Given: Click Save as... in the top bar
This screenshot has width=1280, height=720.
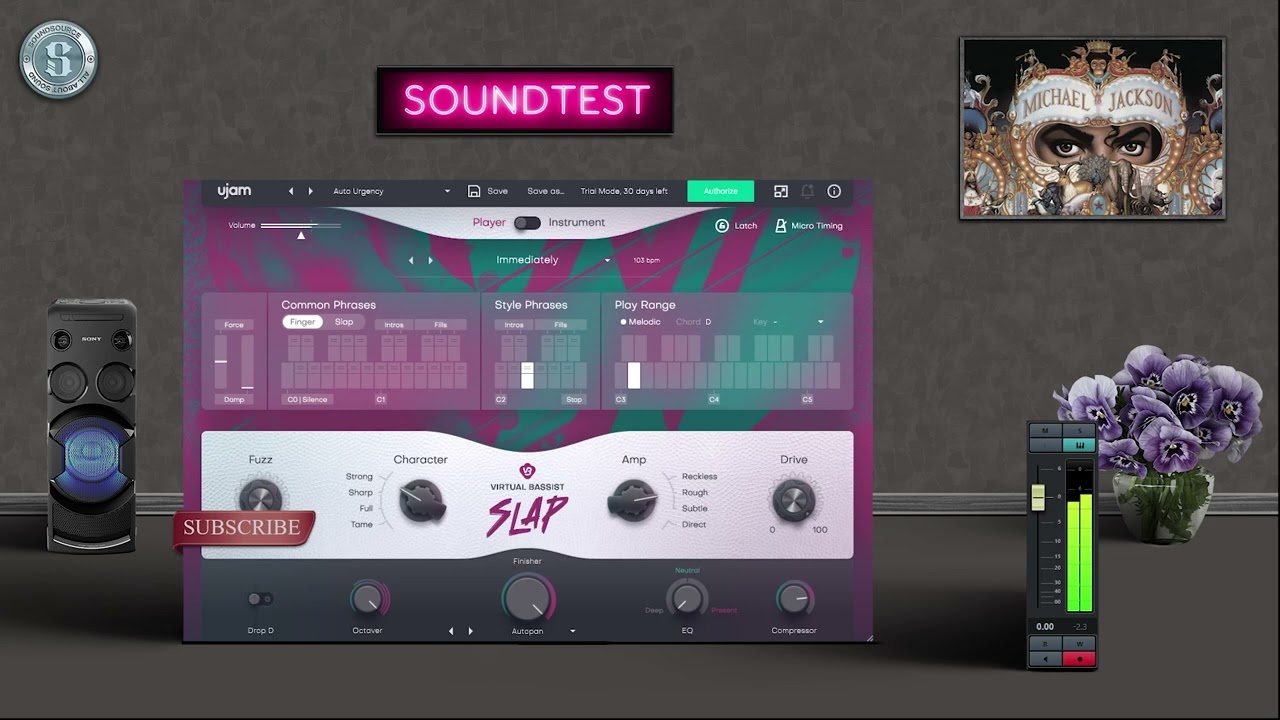Looking at the screenshot, I should 546,191.
